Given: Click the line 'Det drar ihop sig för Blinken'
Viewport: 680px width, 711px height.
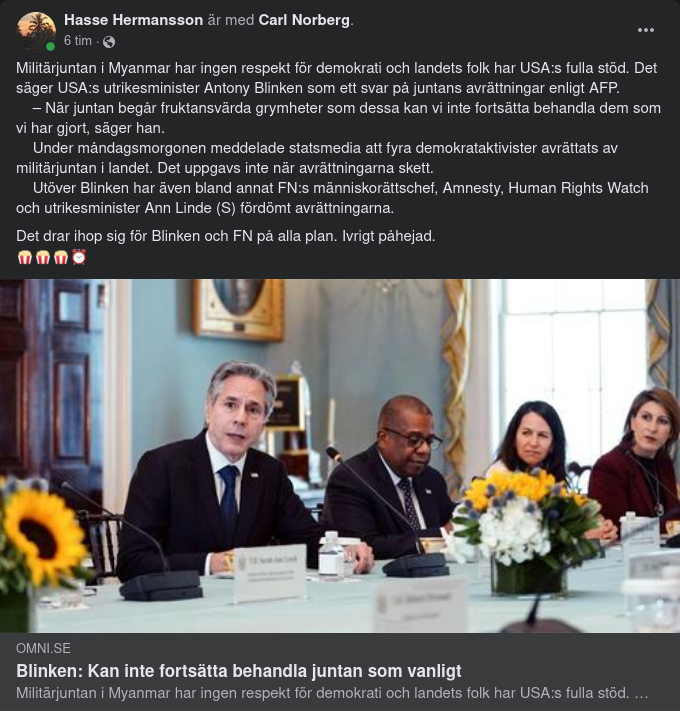Looking at the screenshot, I should pyautogui.click(x=225, y=236).
